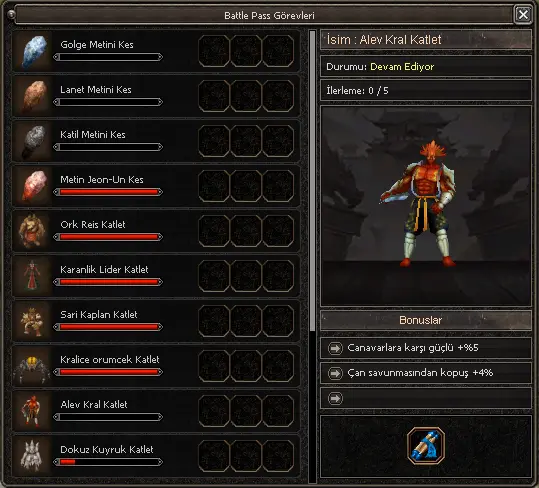Click the mission list scrollbar
The image size is (539, 488).
click(x=312, y=181)
